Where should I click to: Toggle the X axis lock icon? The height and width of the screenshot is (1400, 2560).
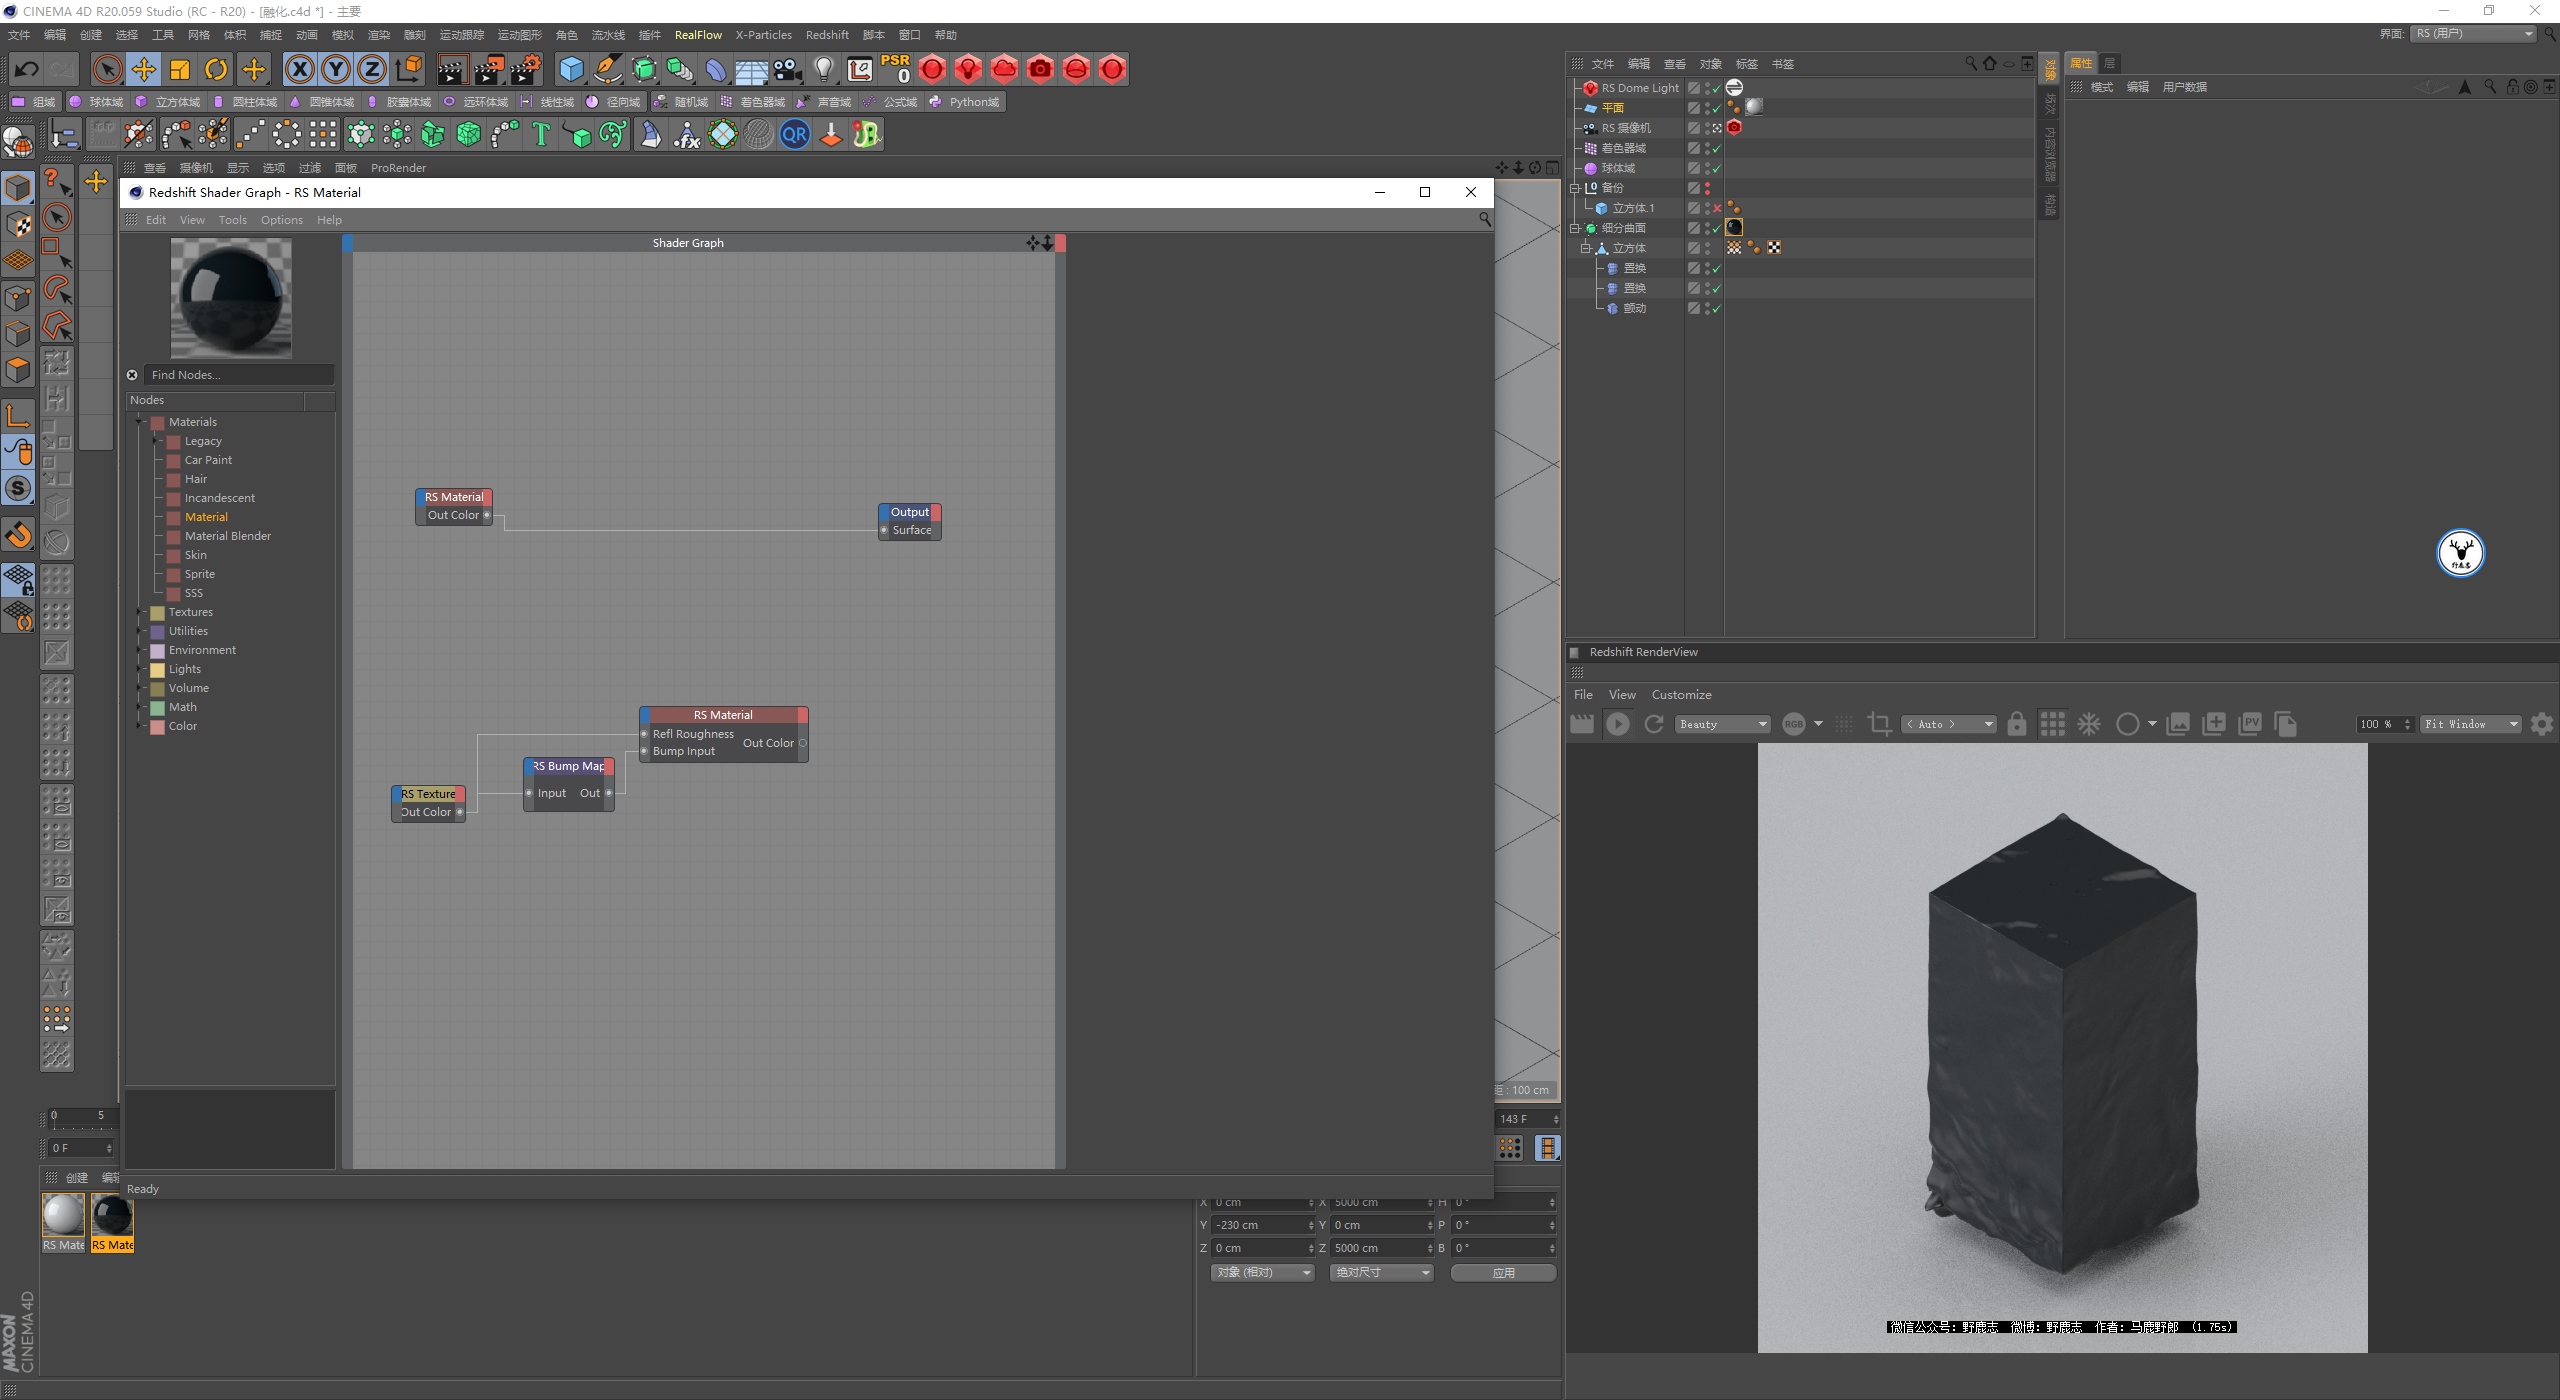pos(299,69)
